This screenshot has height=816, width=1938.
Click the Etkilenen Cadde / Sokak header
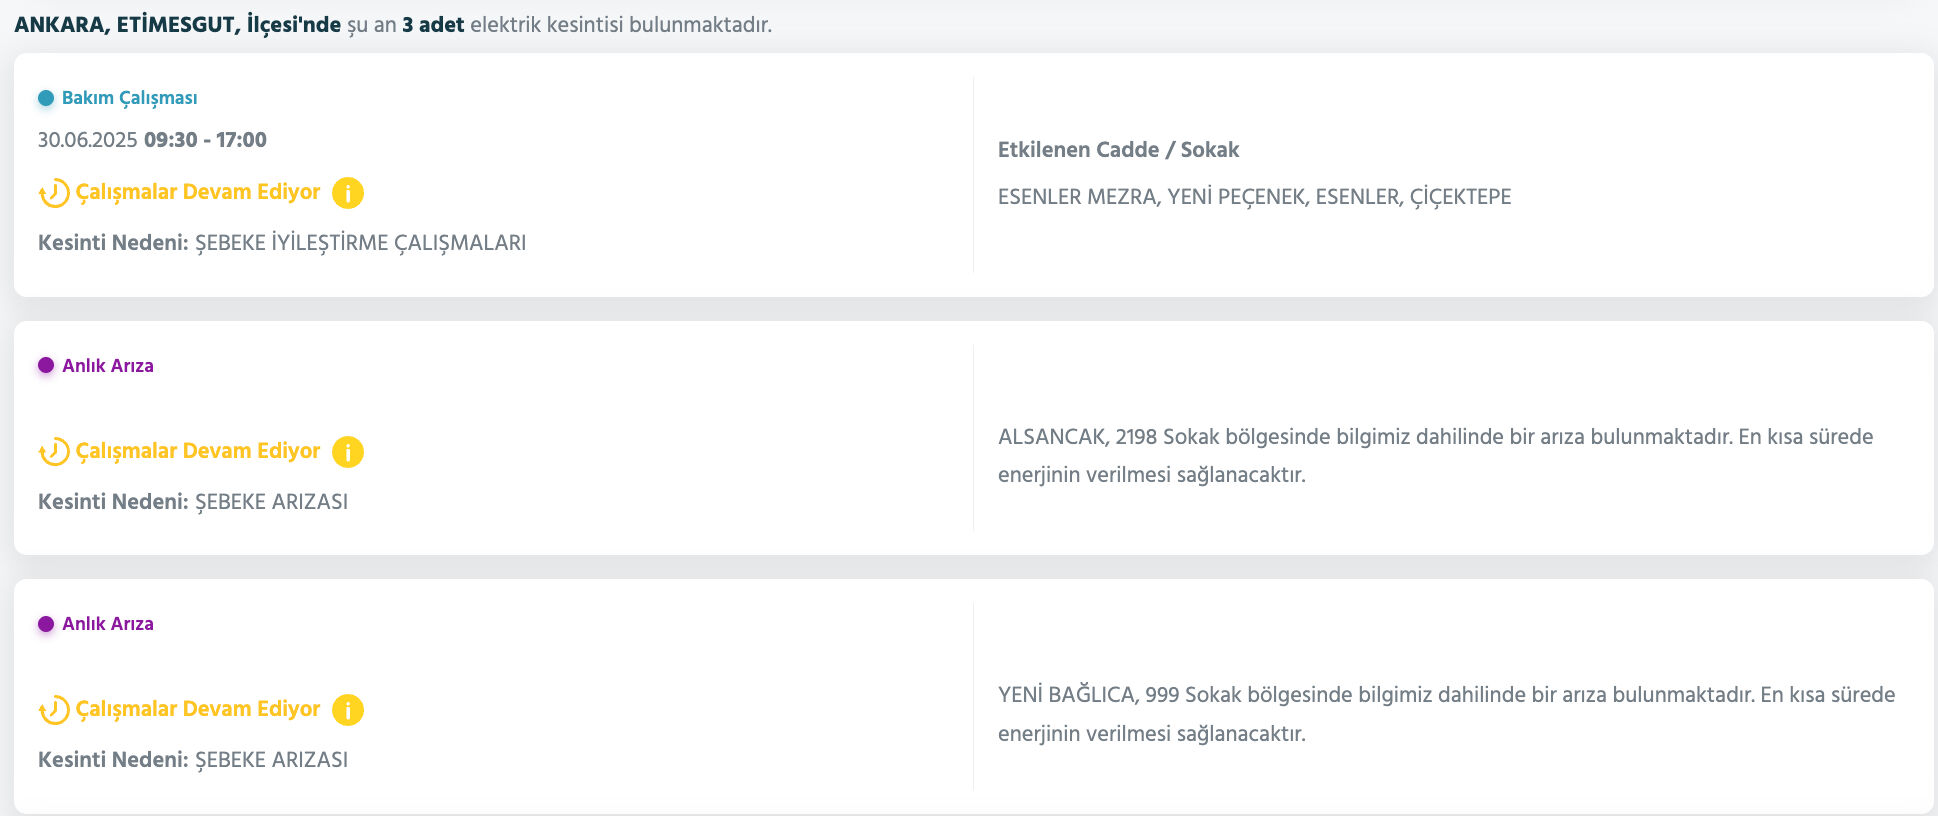pos(1118,149)
